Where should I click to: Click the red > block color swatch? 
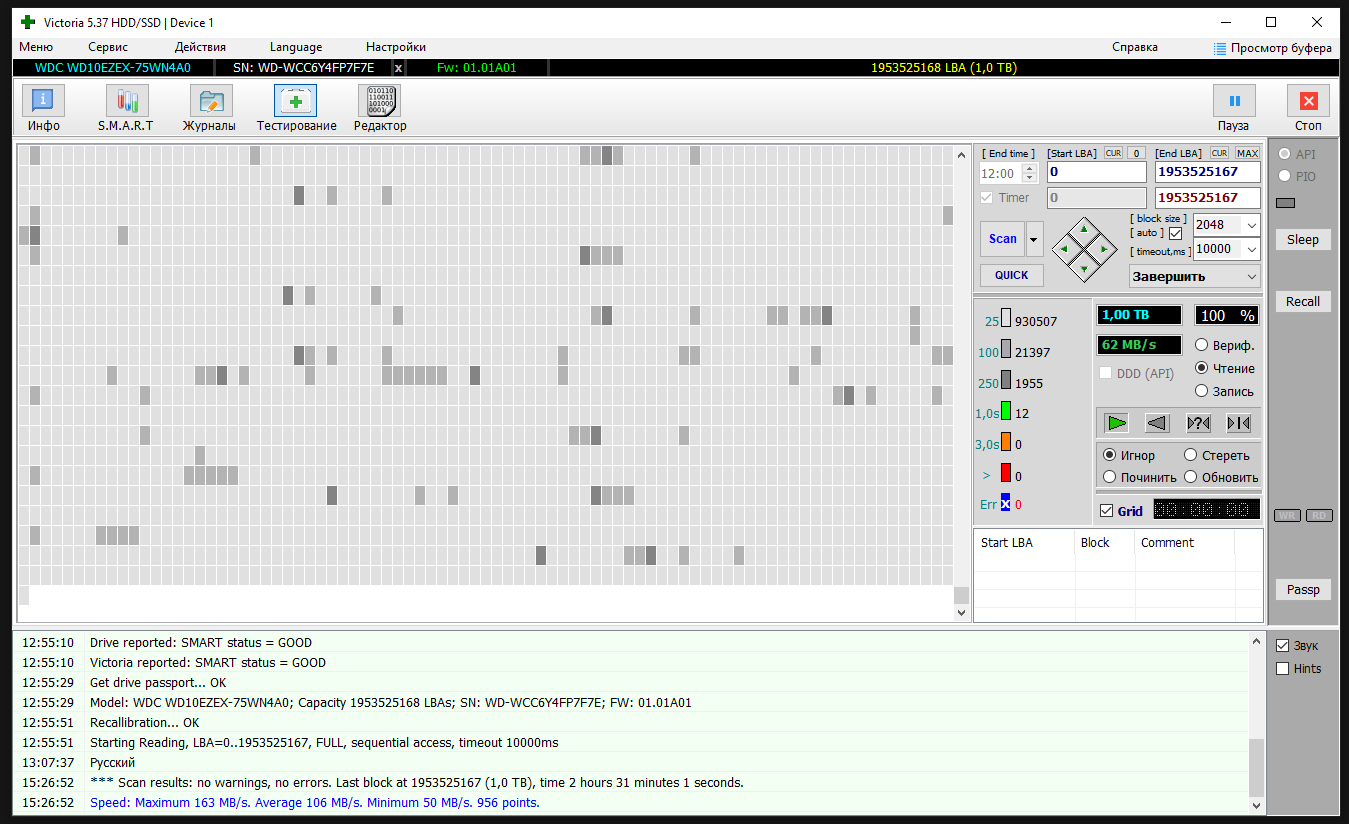pyautogui.click(x=1006, y=474)
